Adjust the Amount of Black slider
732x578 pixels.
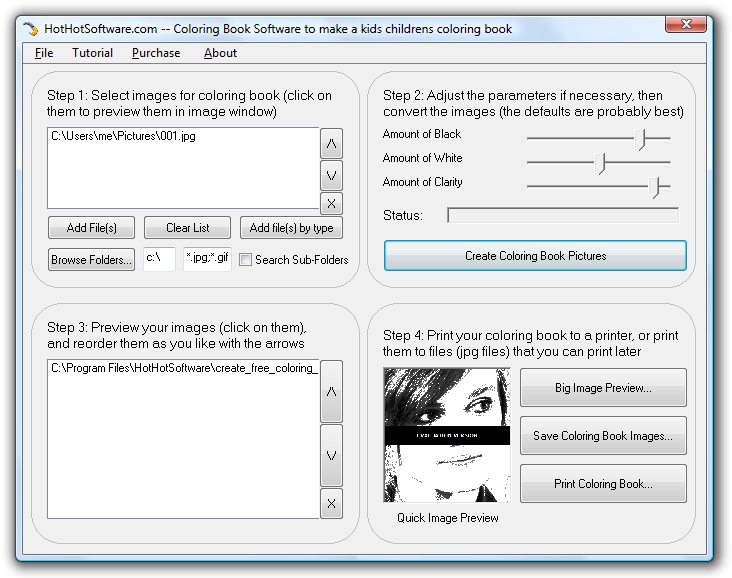click(x=640, y=139)
